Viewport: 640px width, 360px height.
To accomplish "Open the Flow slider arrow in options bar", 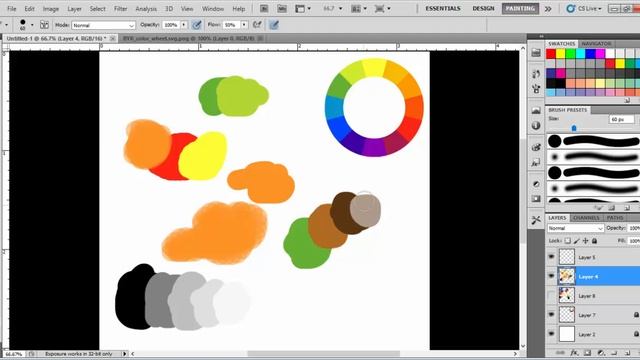I will [244, 25].
